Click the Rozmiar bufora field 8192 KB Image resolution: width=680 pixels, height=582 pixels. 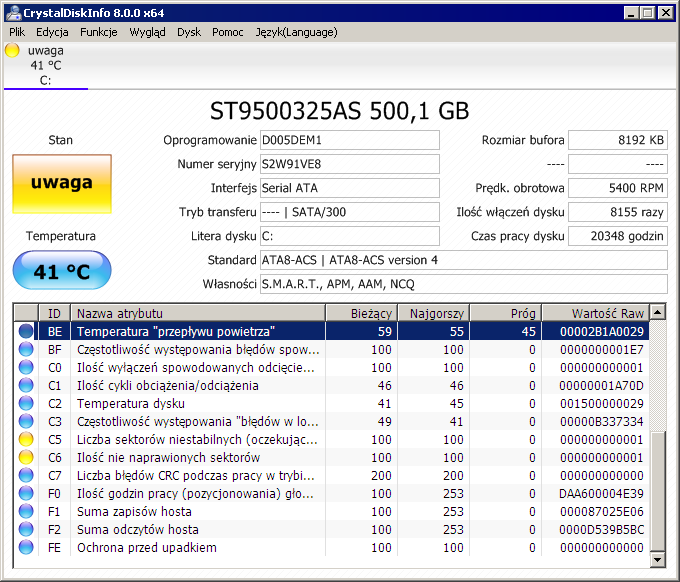coord(618,140)
